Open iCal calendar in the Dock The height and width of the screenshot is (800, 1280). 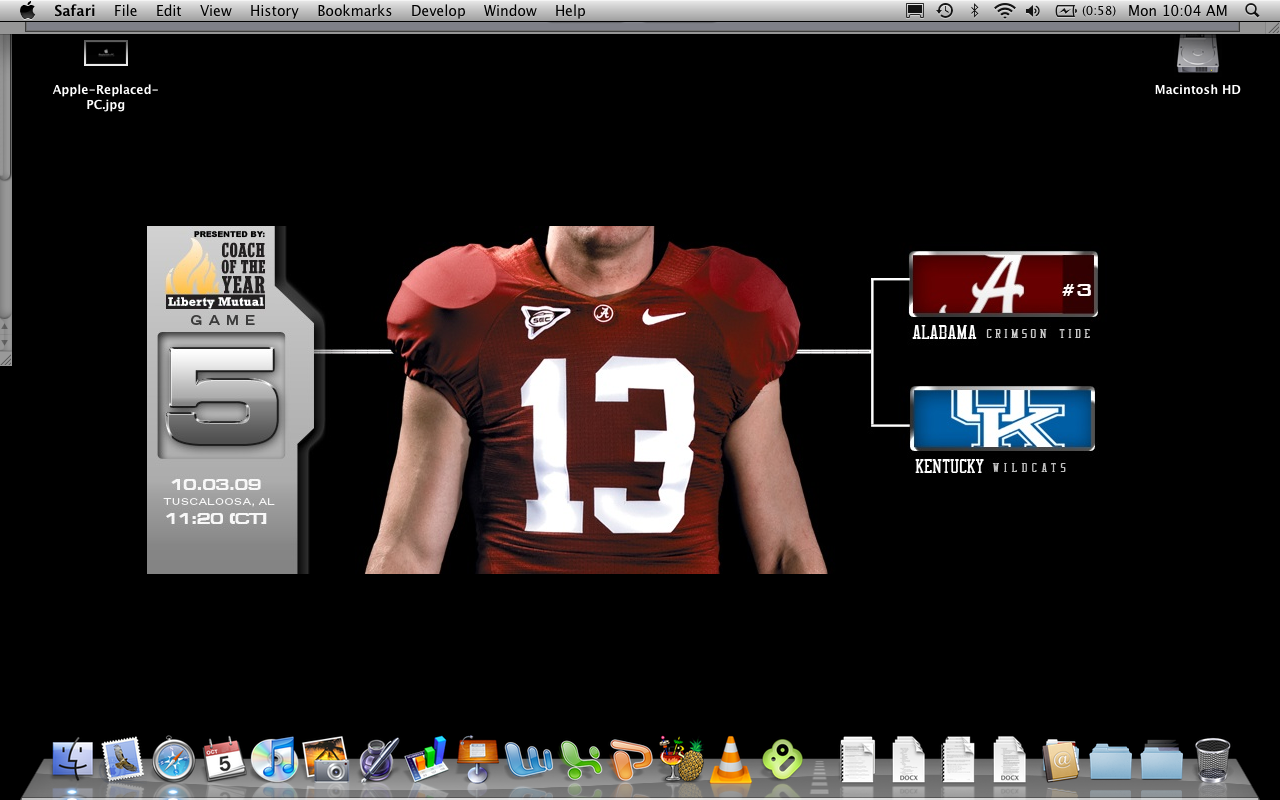tap(224, 760)
